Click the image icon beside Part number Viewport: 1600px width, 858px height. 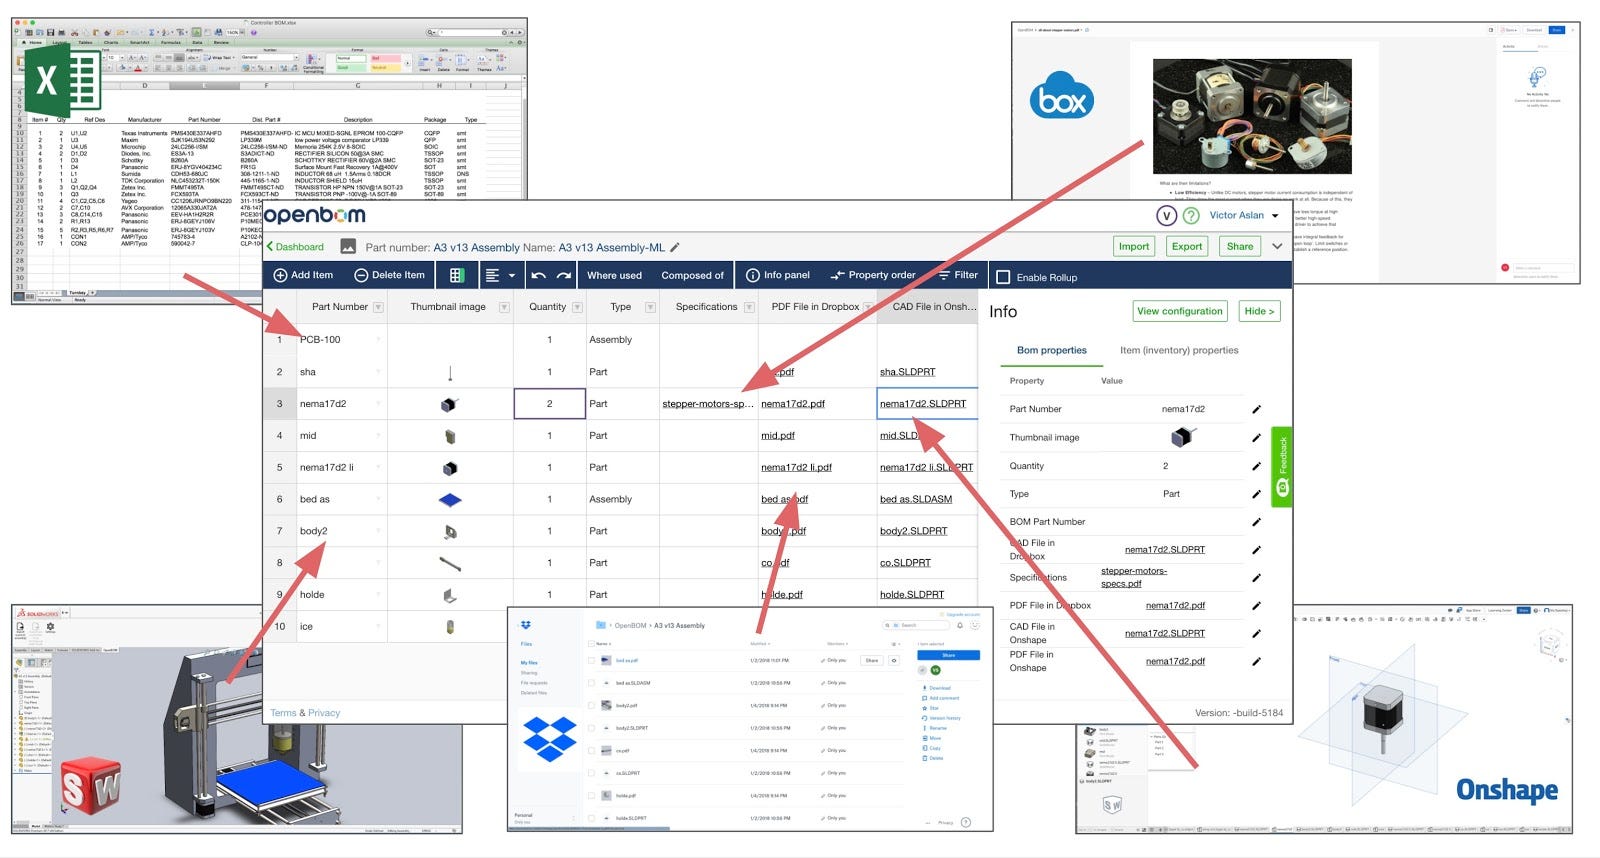pyautogui.click(x=348, y=246)
